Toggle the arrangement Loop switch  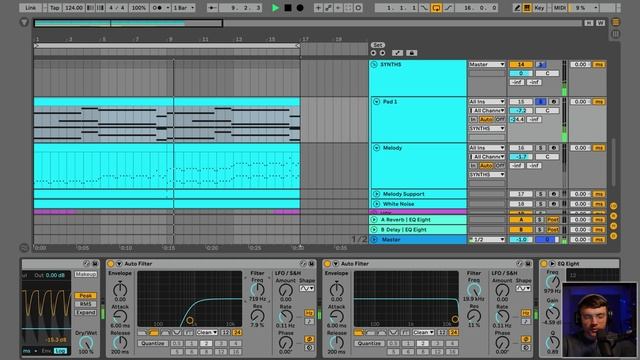[x=436, y=8]
